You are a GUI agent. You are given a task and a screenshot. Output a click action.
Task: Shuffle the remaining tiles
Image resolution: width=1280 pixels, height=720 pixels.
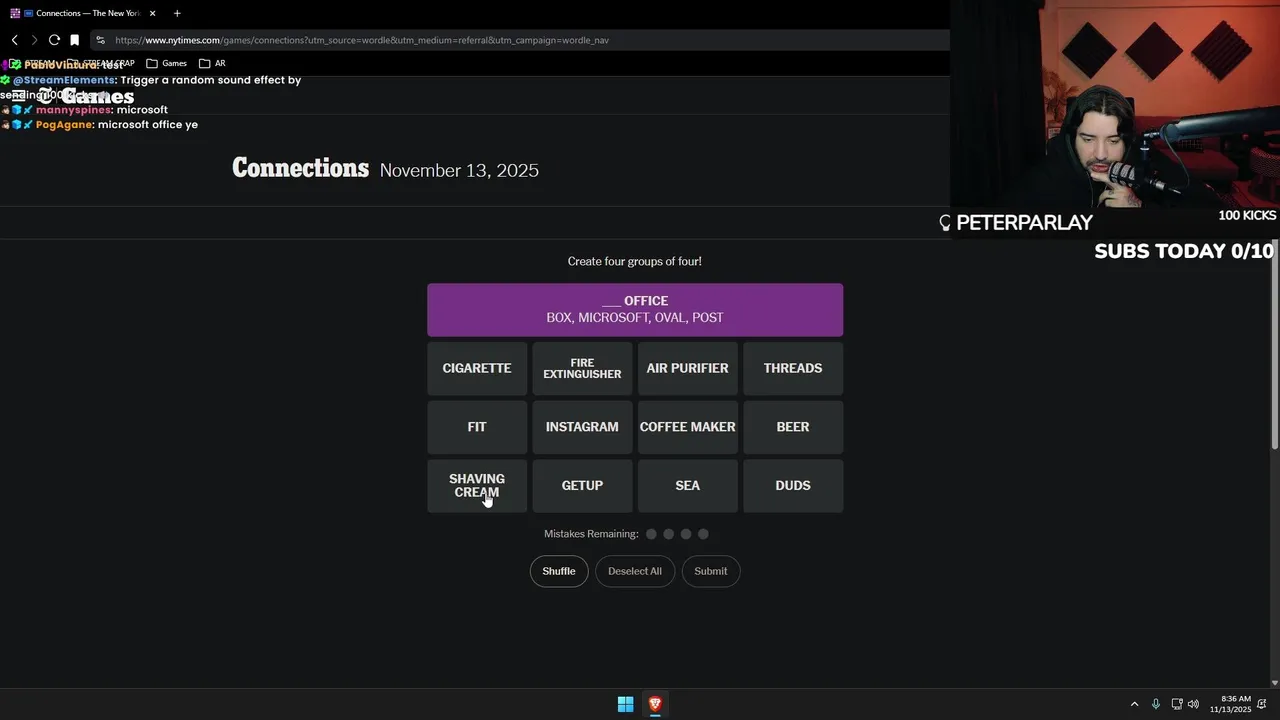tap(559, 571)
